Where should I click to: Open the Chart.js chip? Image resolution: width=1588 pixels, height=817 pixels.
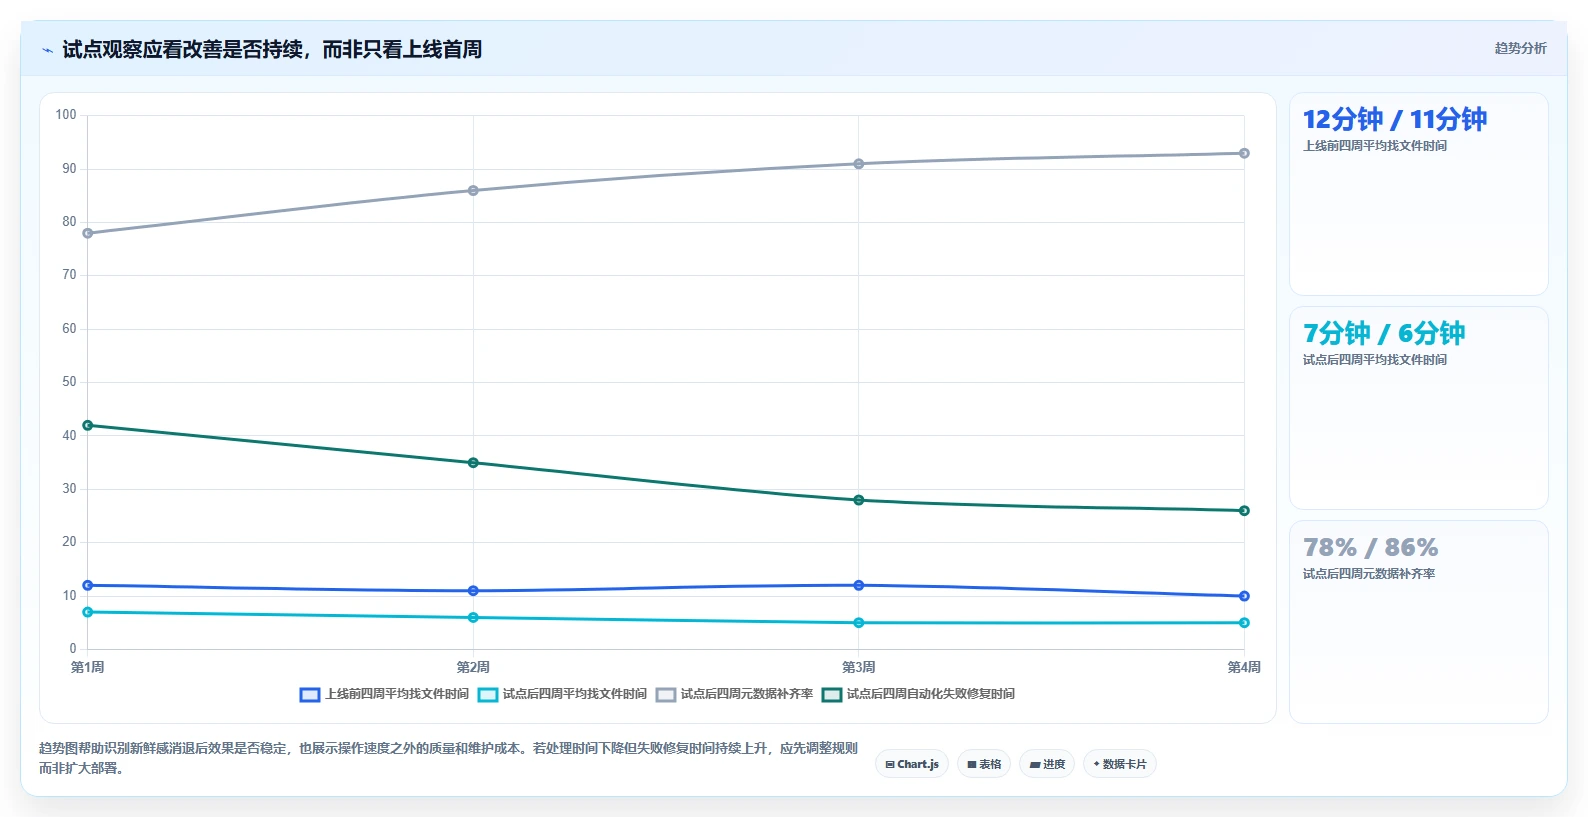coord(912,764)
